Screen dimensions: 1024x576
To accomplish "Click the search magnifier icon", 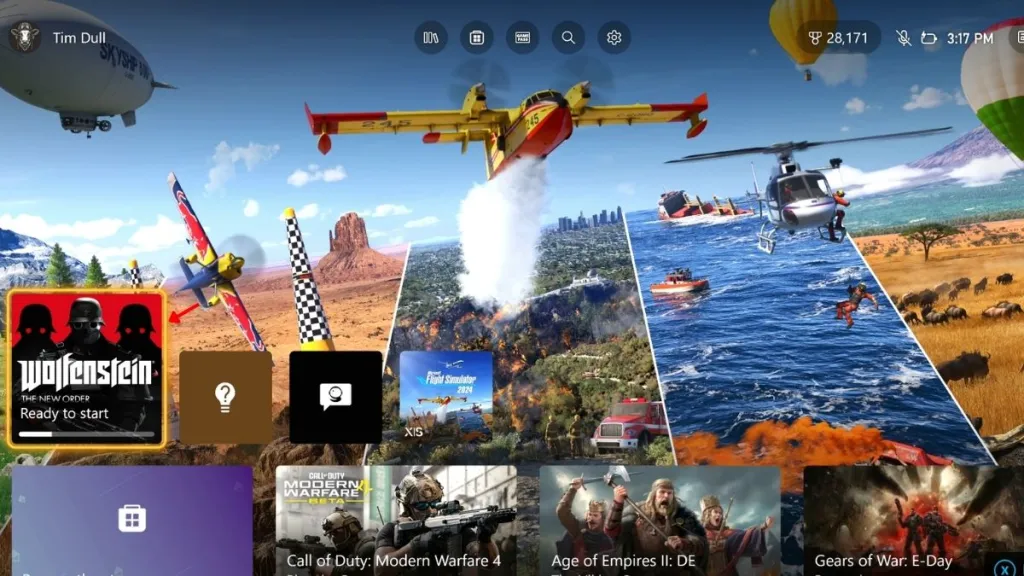I will 568,38.
